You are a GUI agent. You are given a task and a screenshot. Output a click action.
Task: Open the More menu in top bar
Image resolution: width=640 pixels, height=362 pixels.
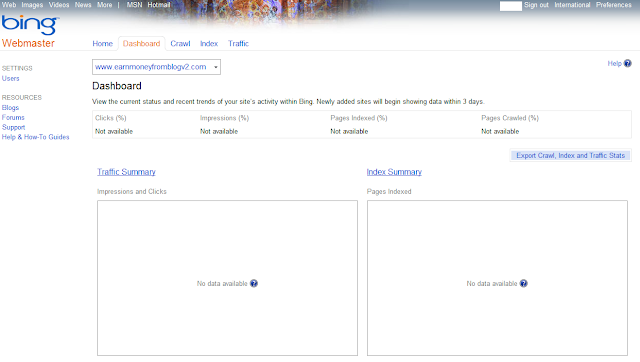click(x=104, y=5)
